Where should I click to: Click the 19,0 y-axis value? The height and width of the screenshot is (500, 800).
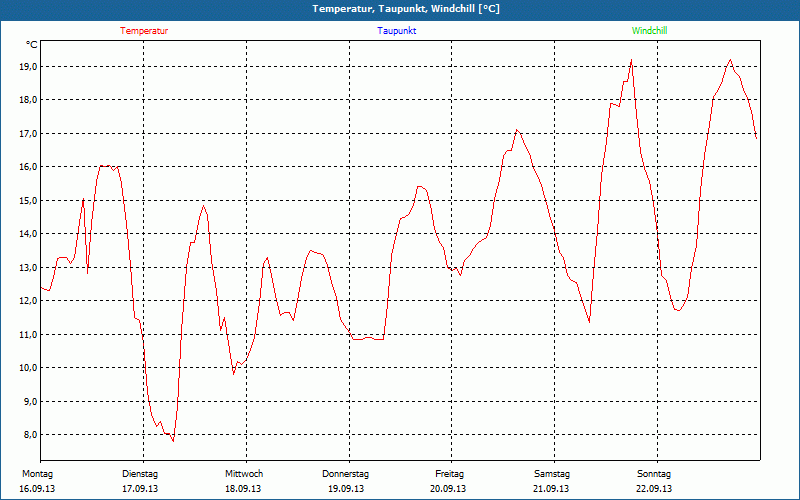[29, 67]
